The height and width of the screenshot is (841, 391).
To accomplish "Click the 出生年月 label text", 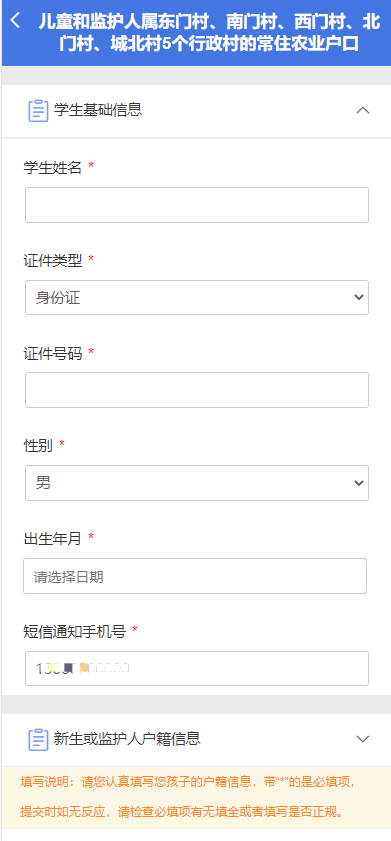I will coord(53,538).
